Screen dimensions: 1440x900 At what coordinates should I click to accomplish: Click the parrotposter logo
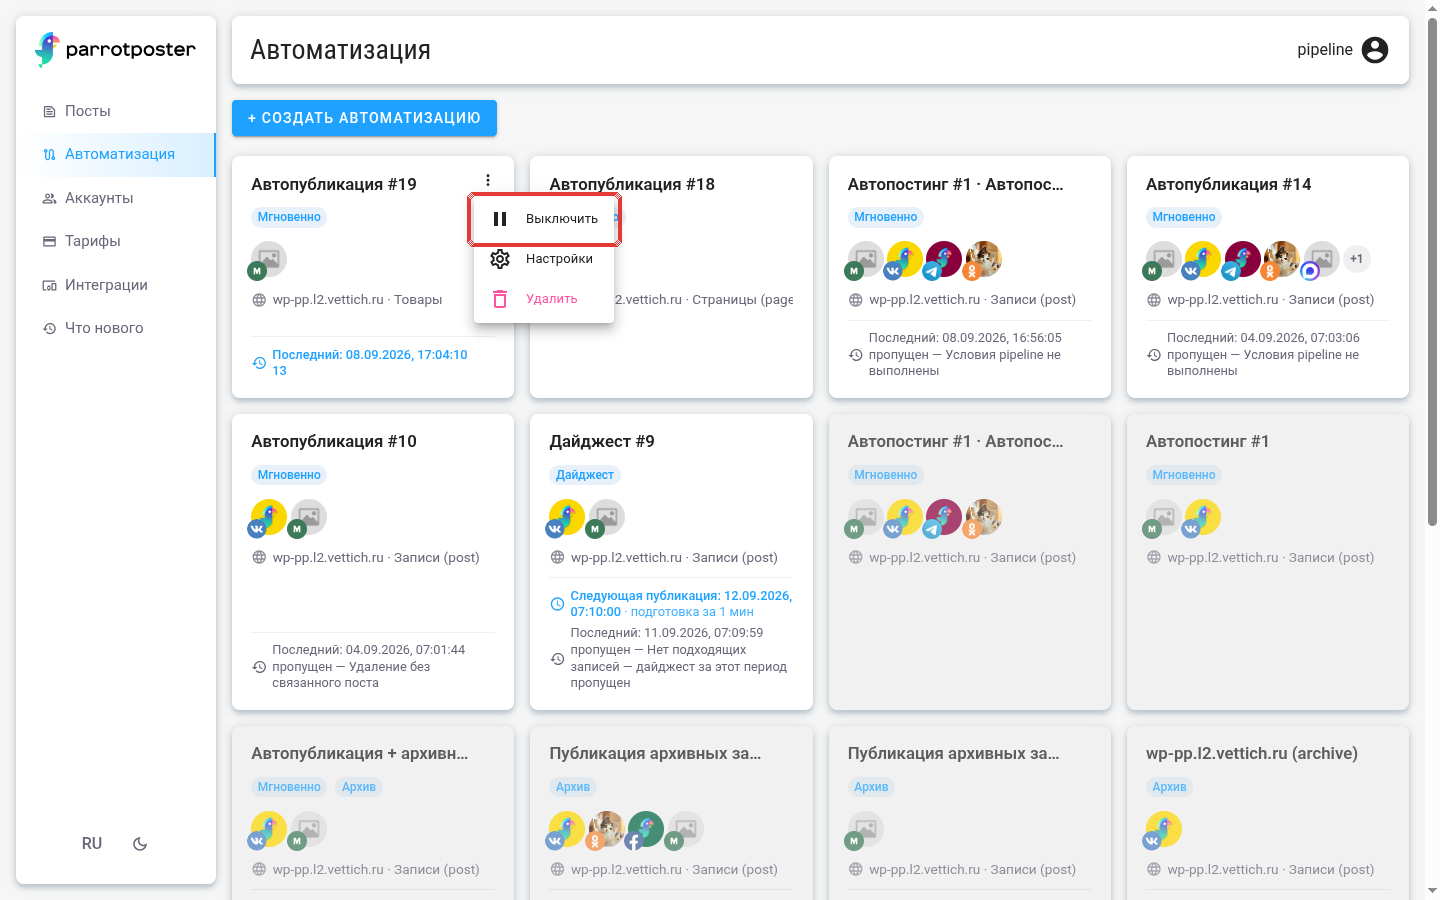tap(116, 49)
